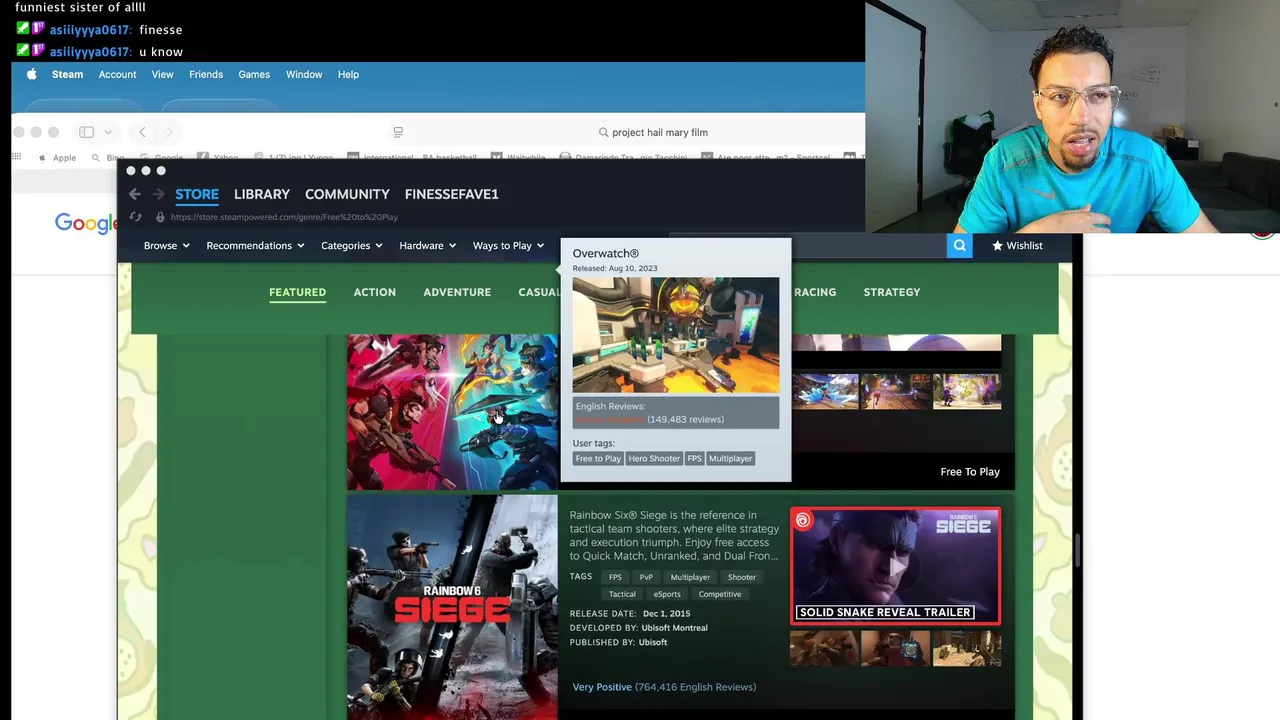Go forward using Steam's forward arrow
This screenshot has height=720, width=1280.
click(x=158, y=194)
